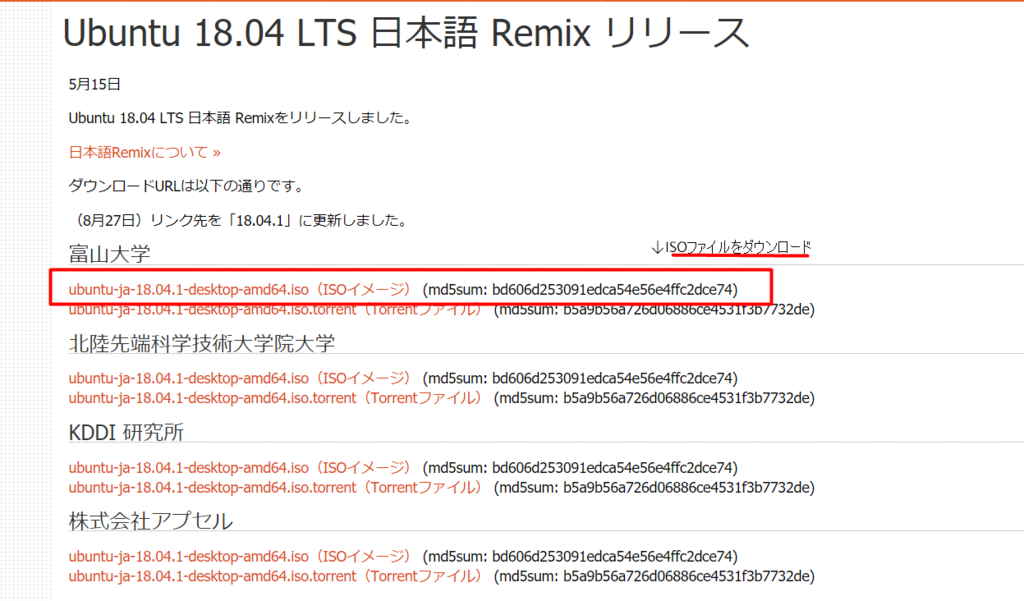Download the ISO image link under KDDI 研究所
1024x601 pixels.
tap(240, 468)
